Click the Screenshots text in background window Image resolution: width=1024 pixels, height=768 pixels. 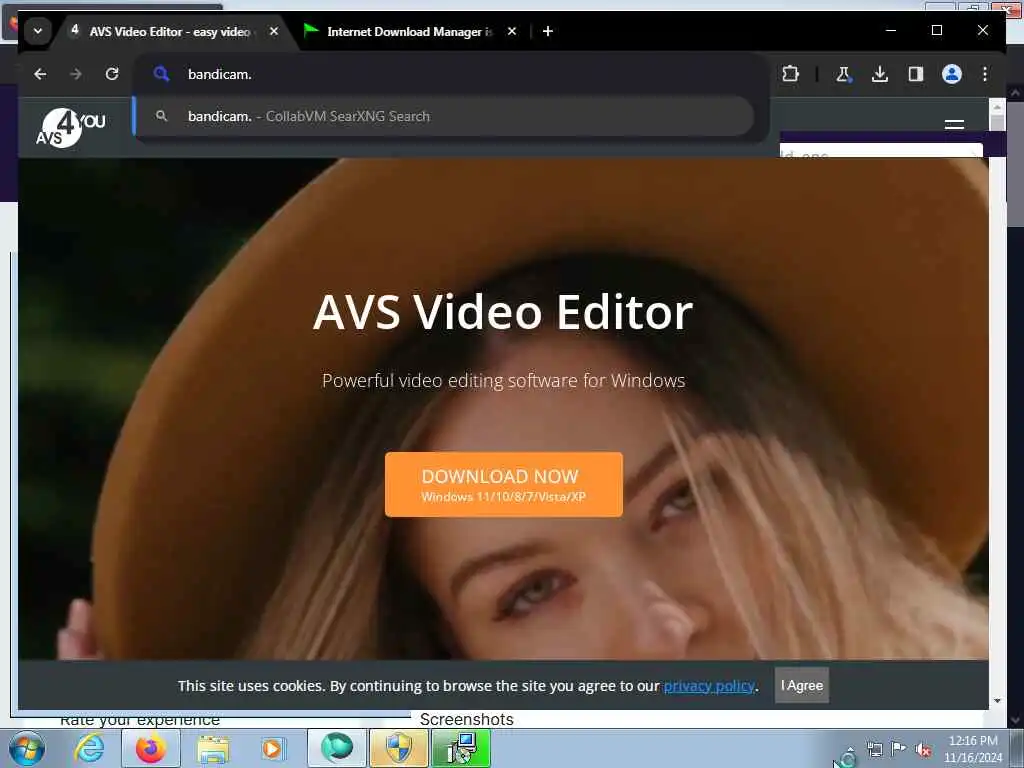click(466, 719)
